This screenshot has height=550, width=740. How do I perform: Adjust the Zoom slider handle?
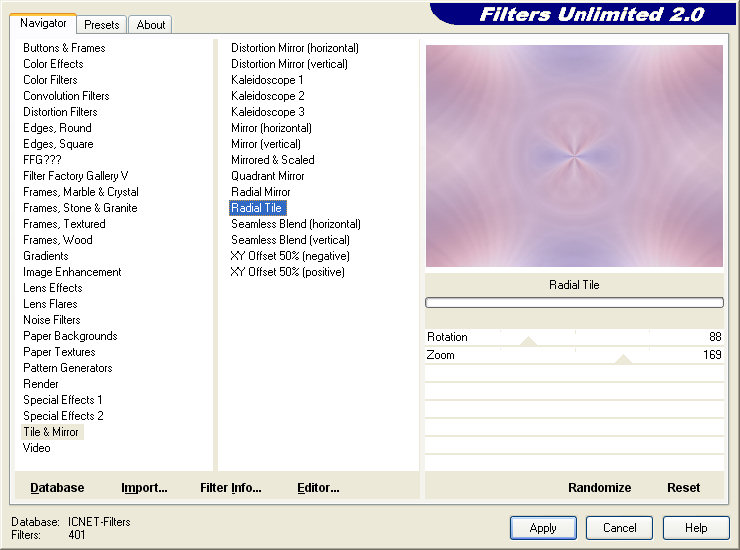tap(623, 359)
